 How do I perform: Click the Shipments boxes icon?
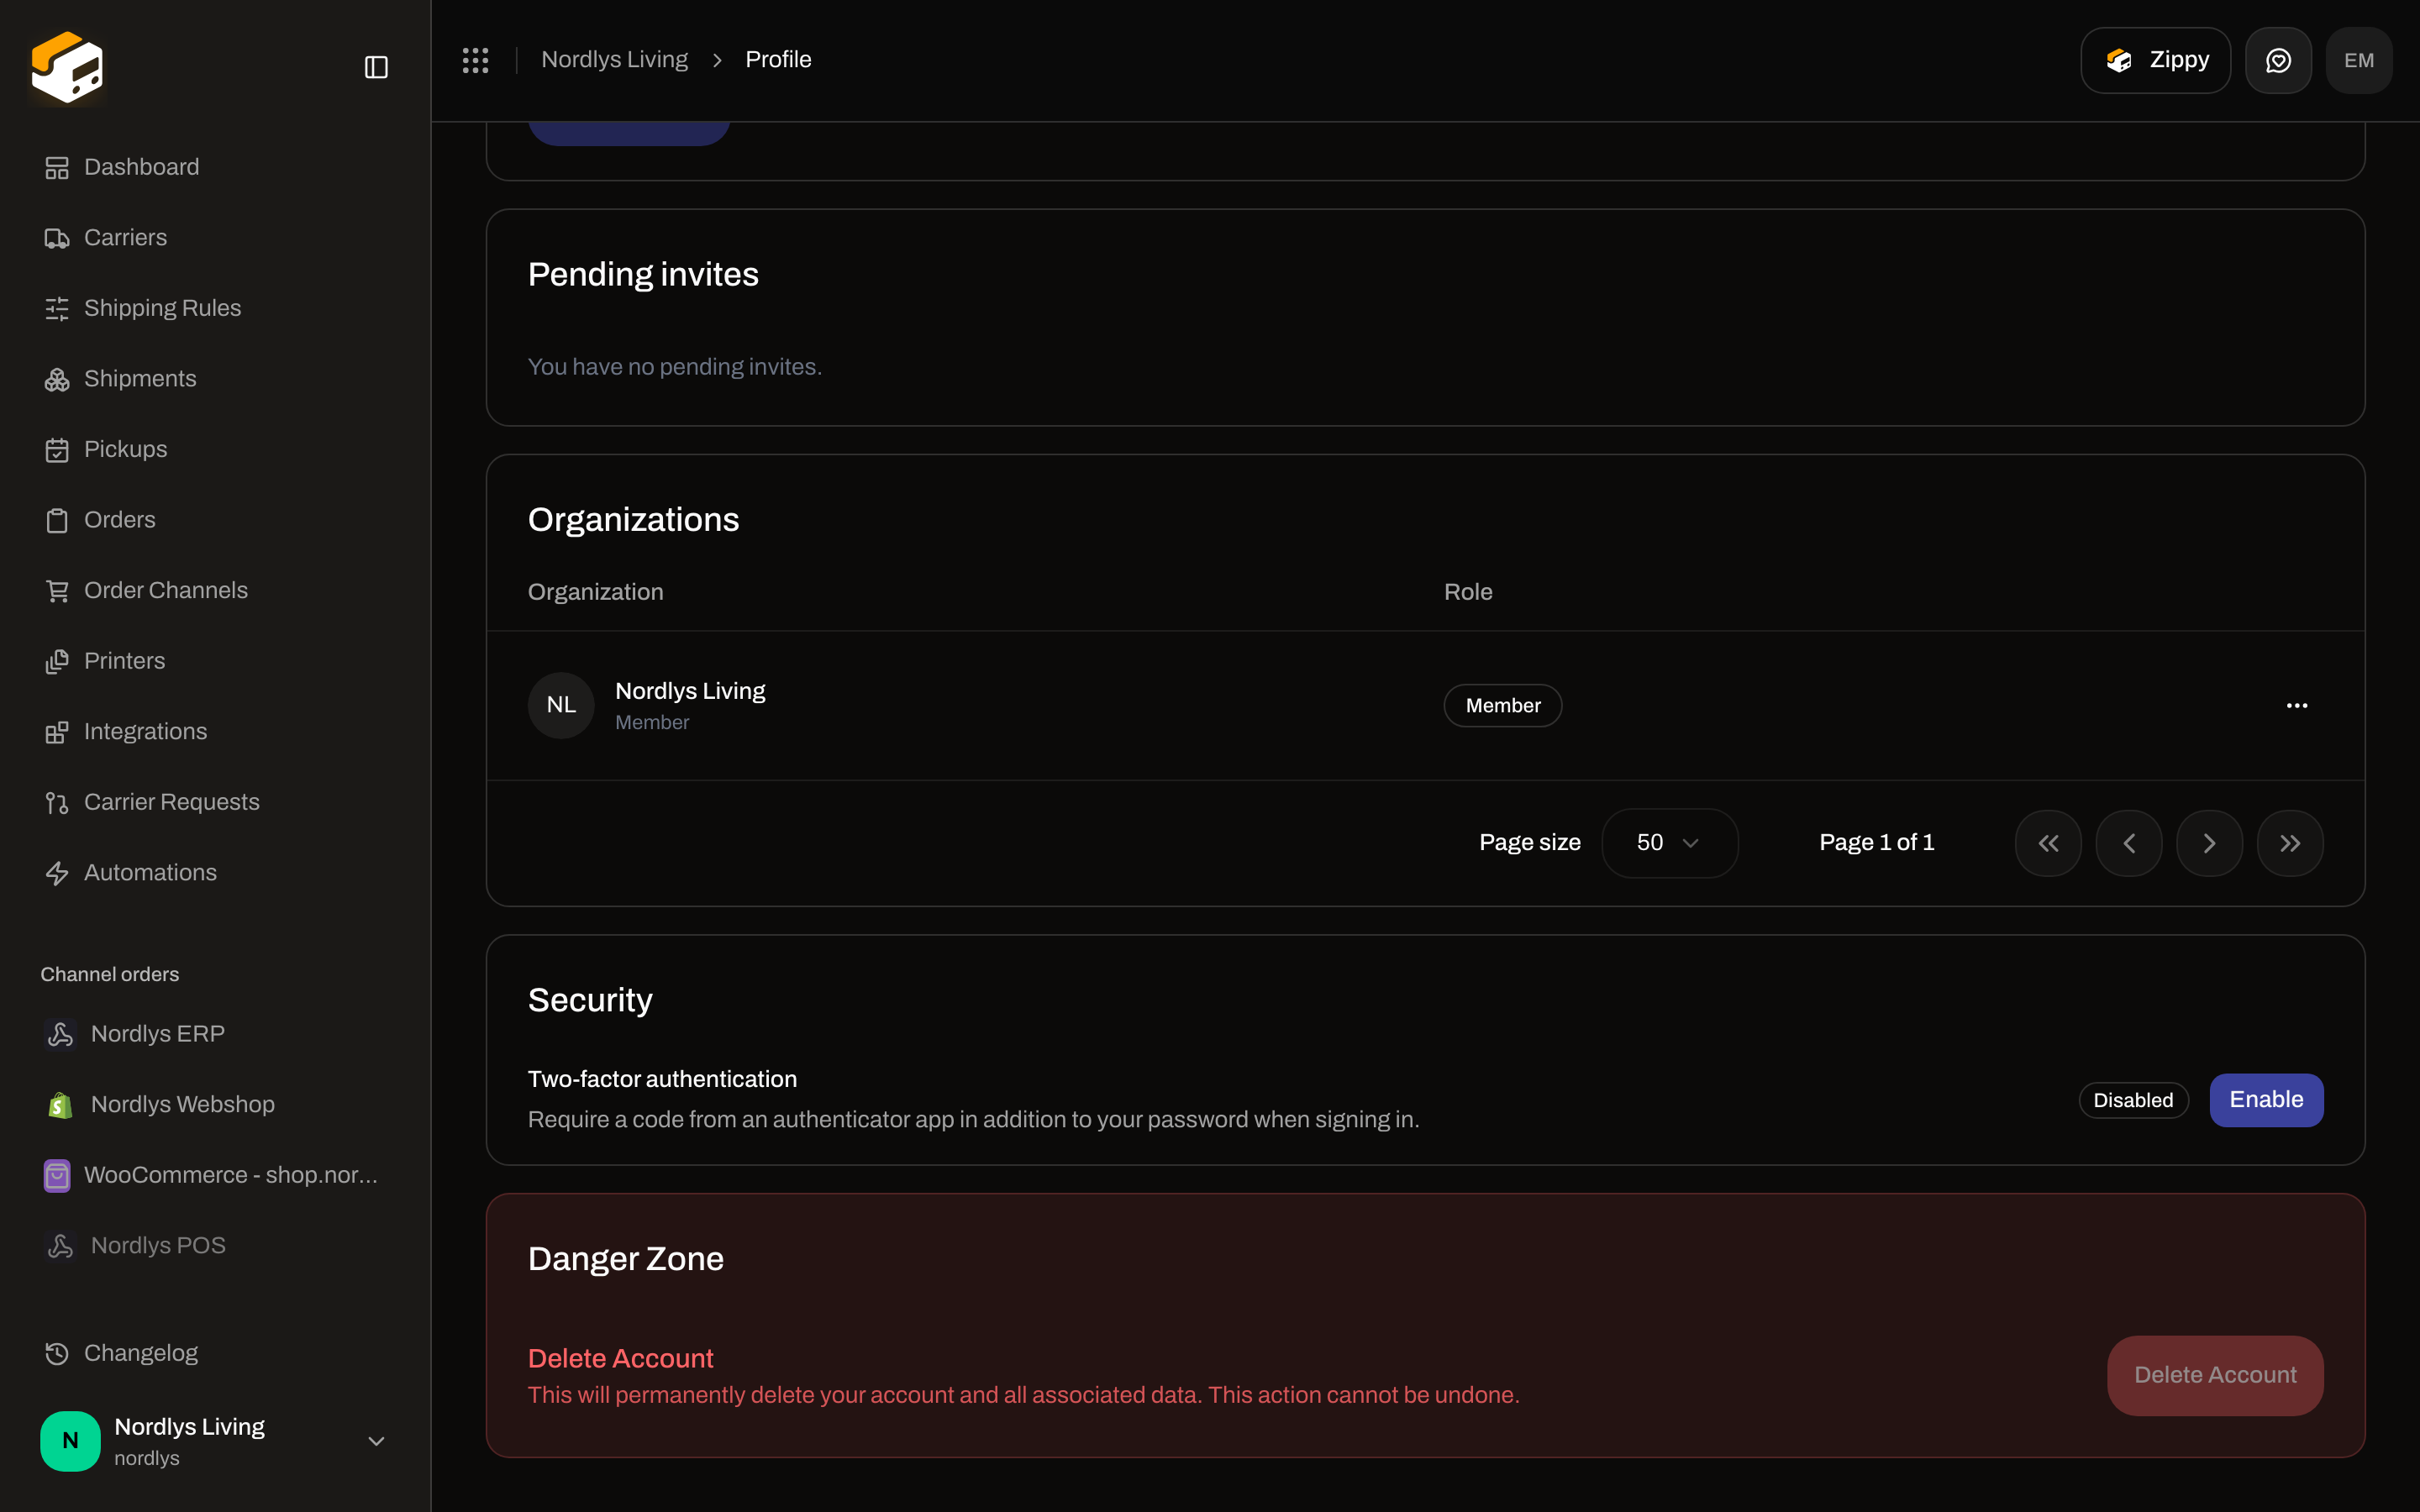click(x=57, y=379)
